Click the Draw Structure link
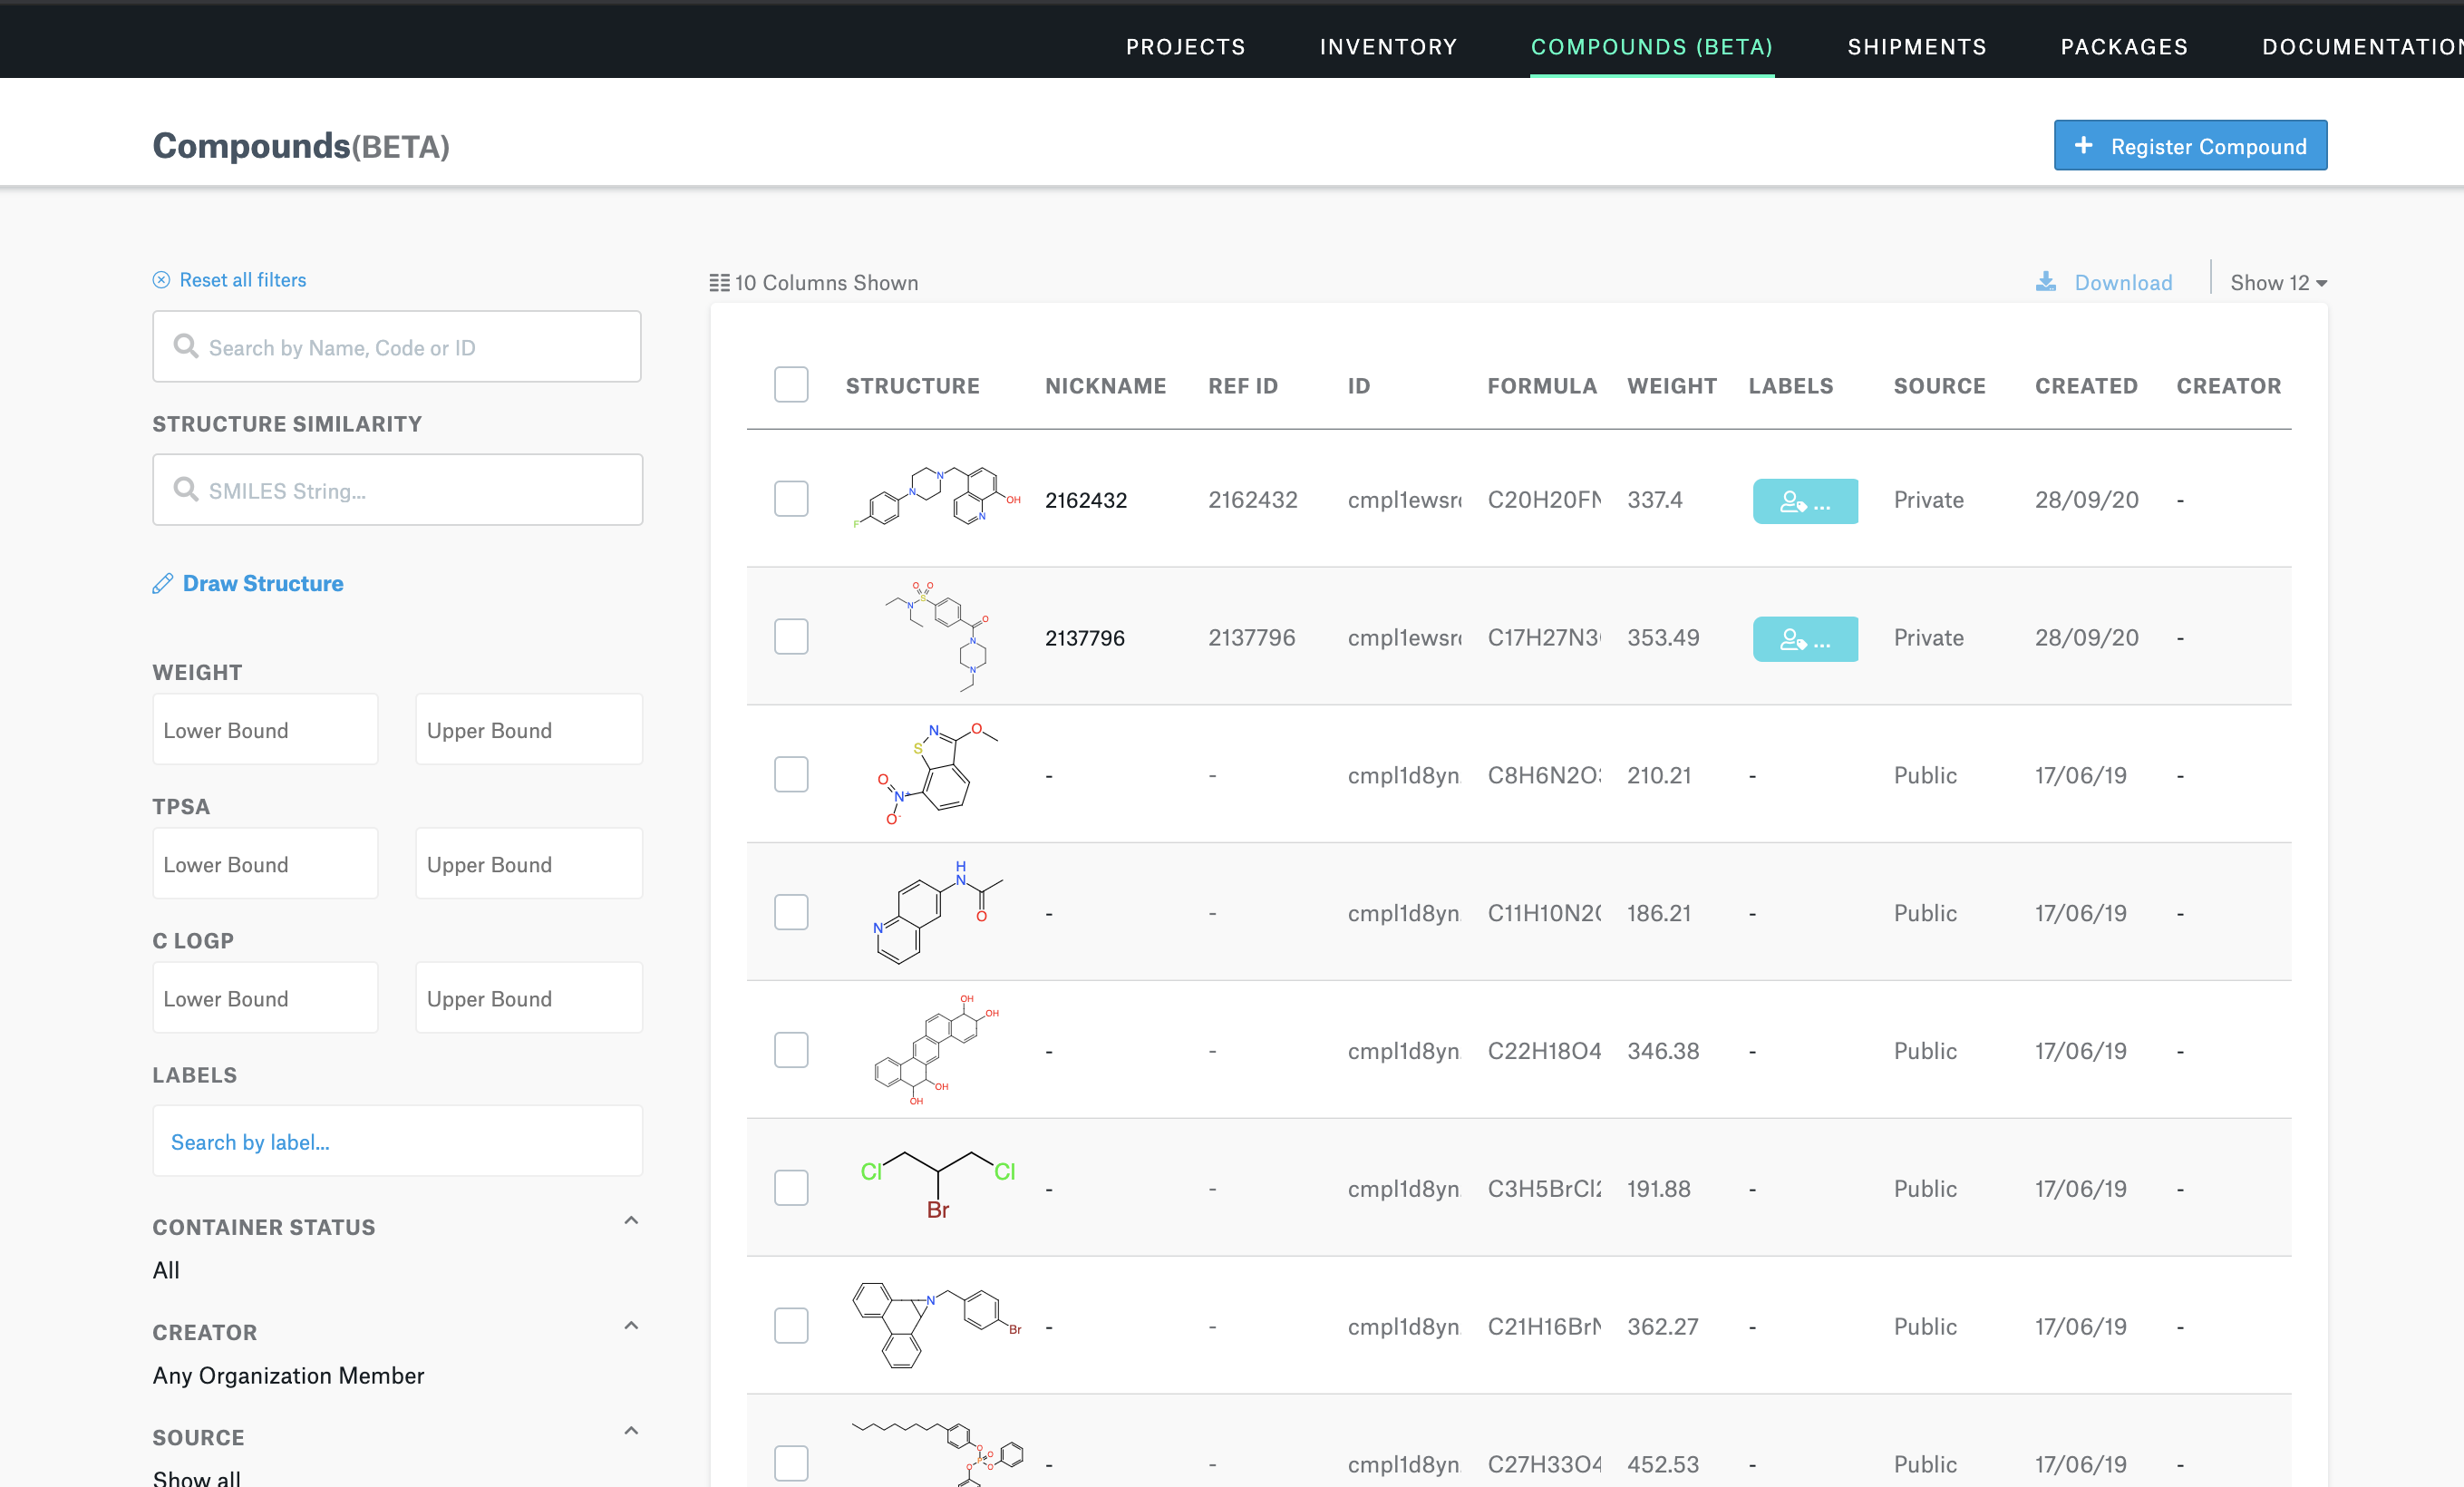Screen dimensions: 2464x1487 point(263,583)
